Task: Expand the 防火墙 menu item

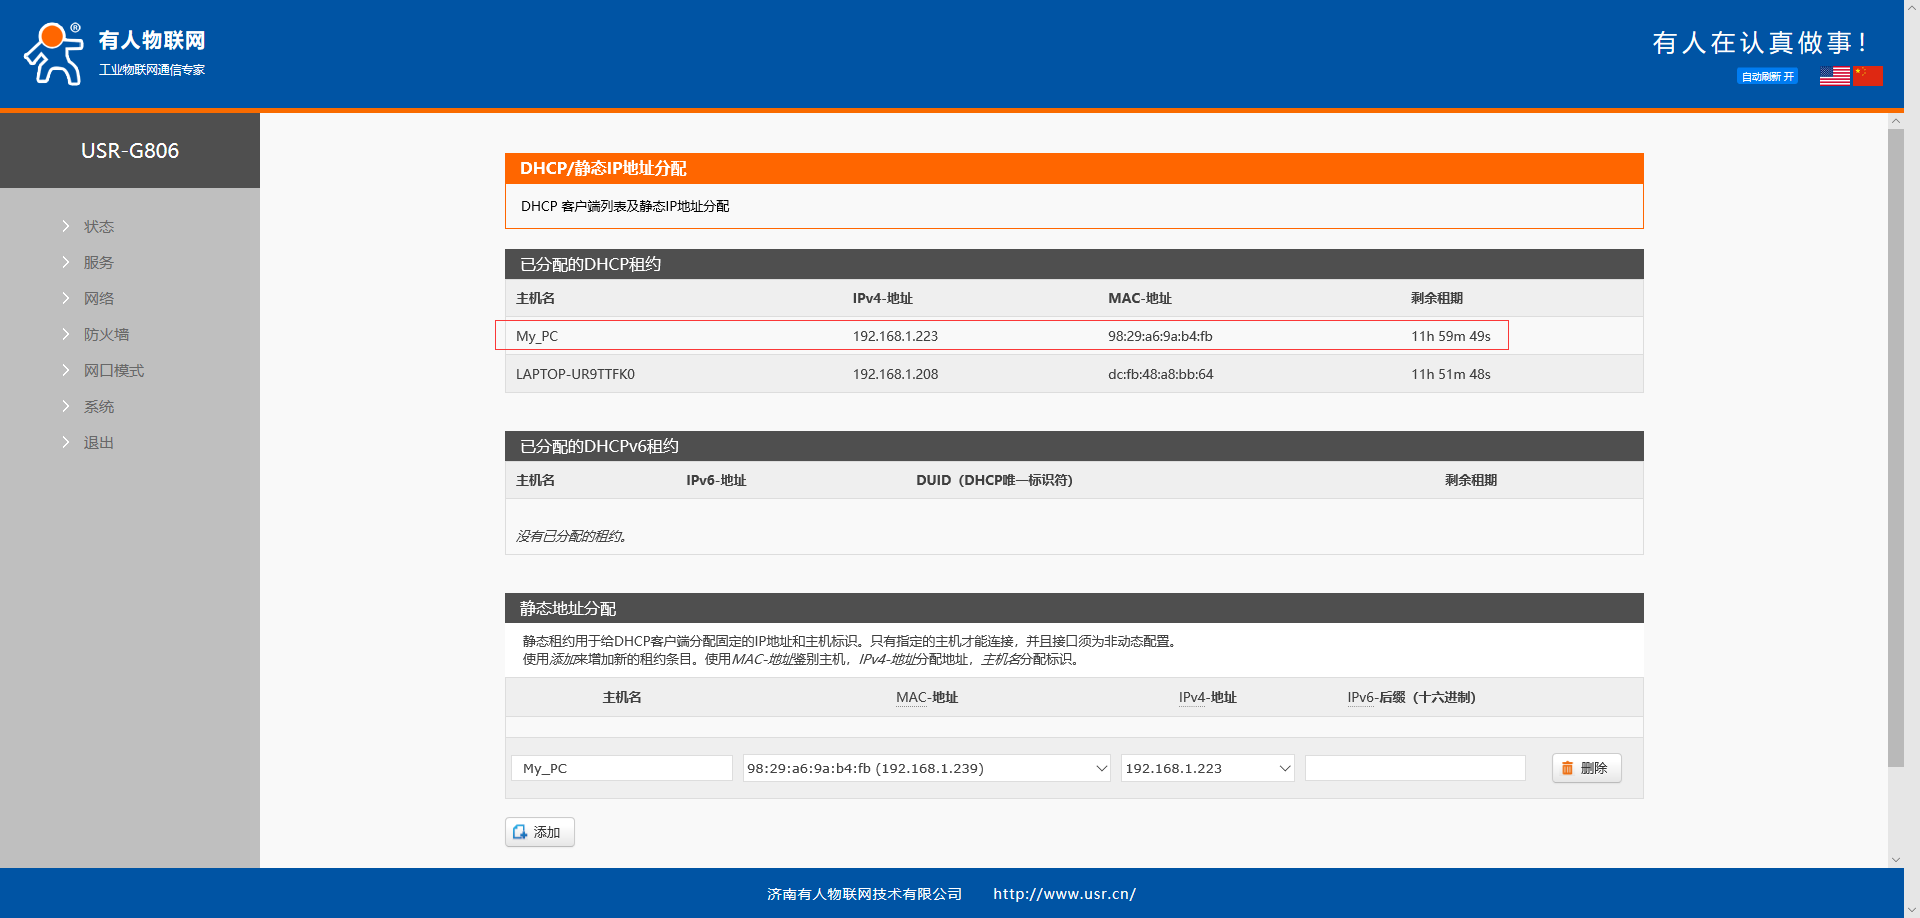Action: [x=106, y=335]
